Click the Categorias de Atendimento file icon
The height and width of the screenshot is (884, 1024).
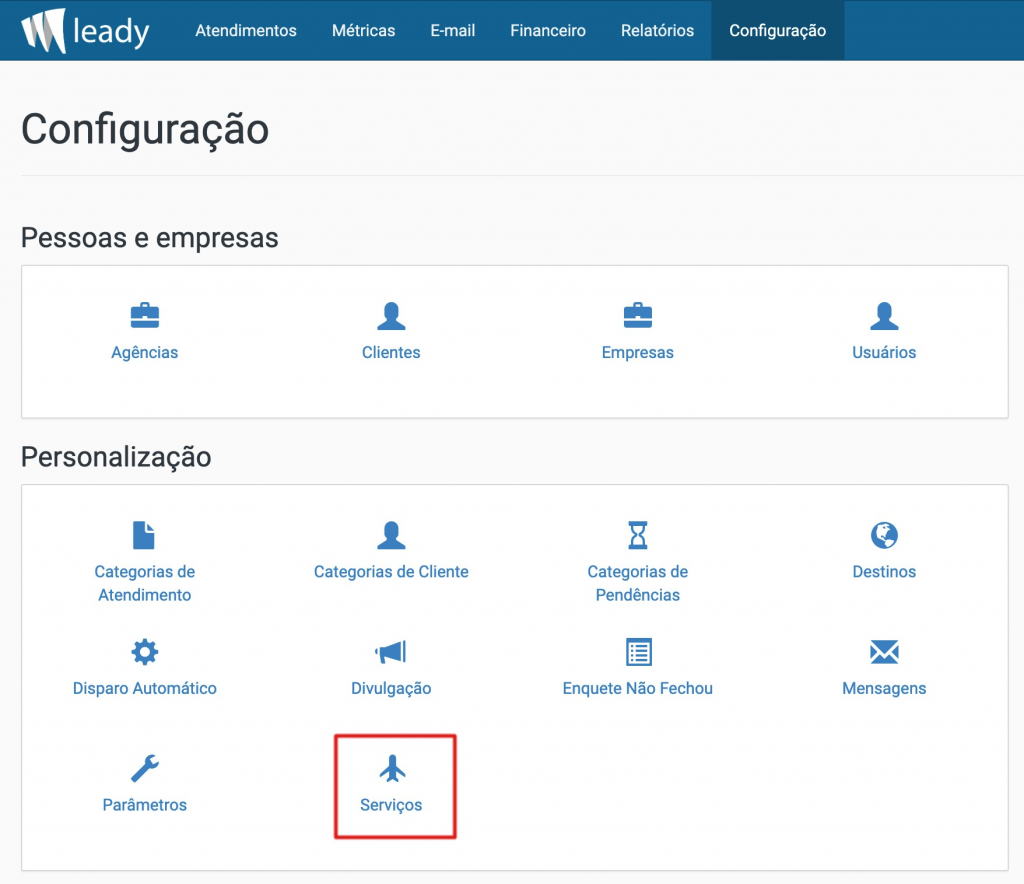[x=144, y=535]
